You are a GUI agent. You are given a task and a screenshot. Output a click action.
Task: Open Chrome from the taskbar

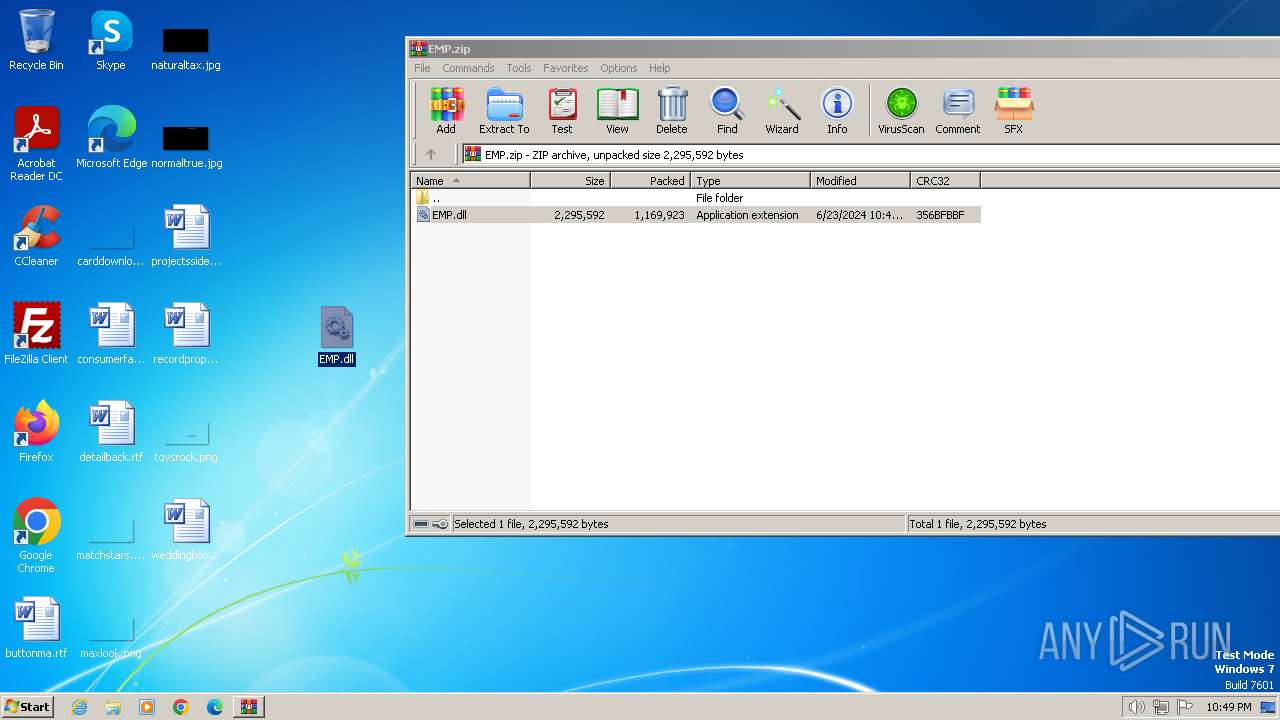pyautogui.click(x=181, y=707)
